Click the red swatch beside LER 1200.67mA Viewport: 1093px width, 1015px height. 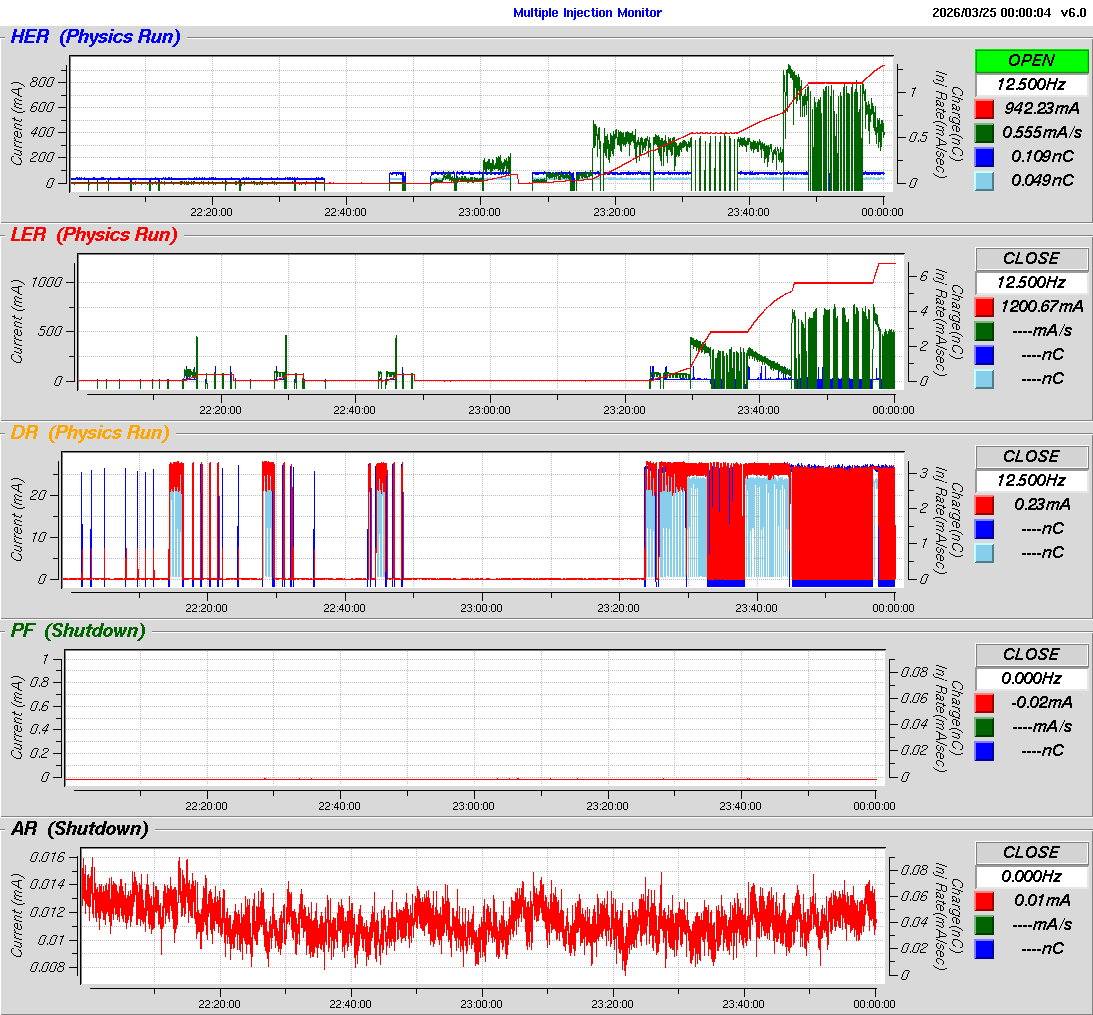pos(985,307)
